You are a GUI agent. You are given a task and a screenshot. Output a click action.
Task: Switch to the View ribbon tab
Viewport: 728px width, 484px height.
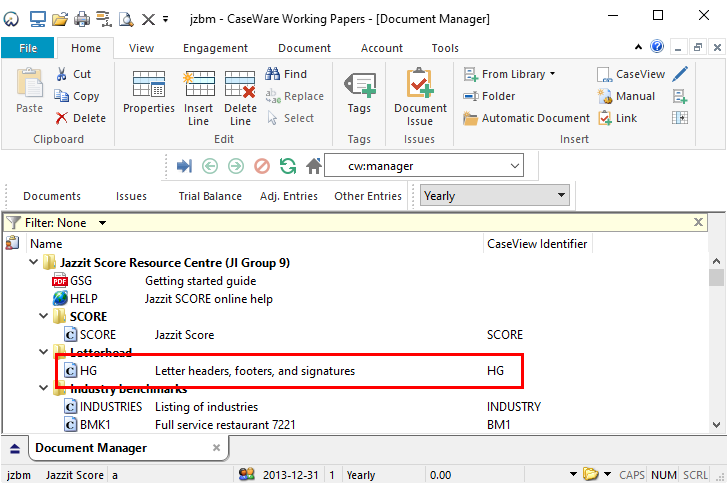[141, 48]
